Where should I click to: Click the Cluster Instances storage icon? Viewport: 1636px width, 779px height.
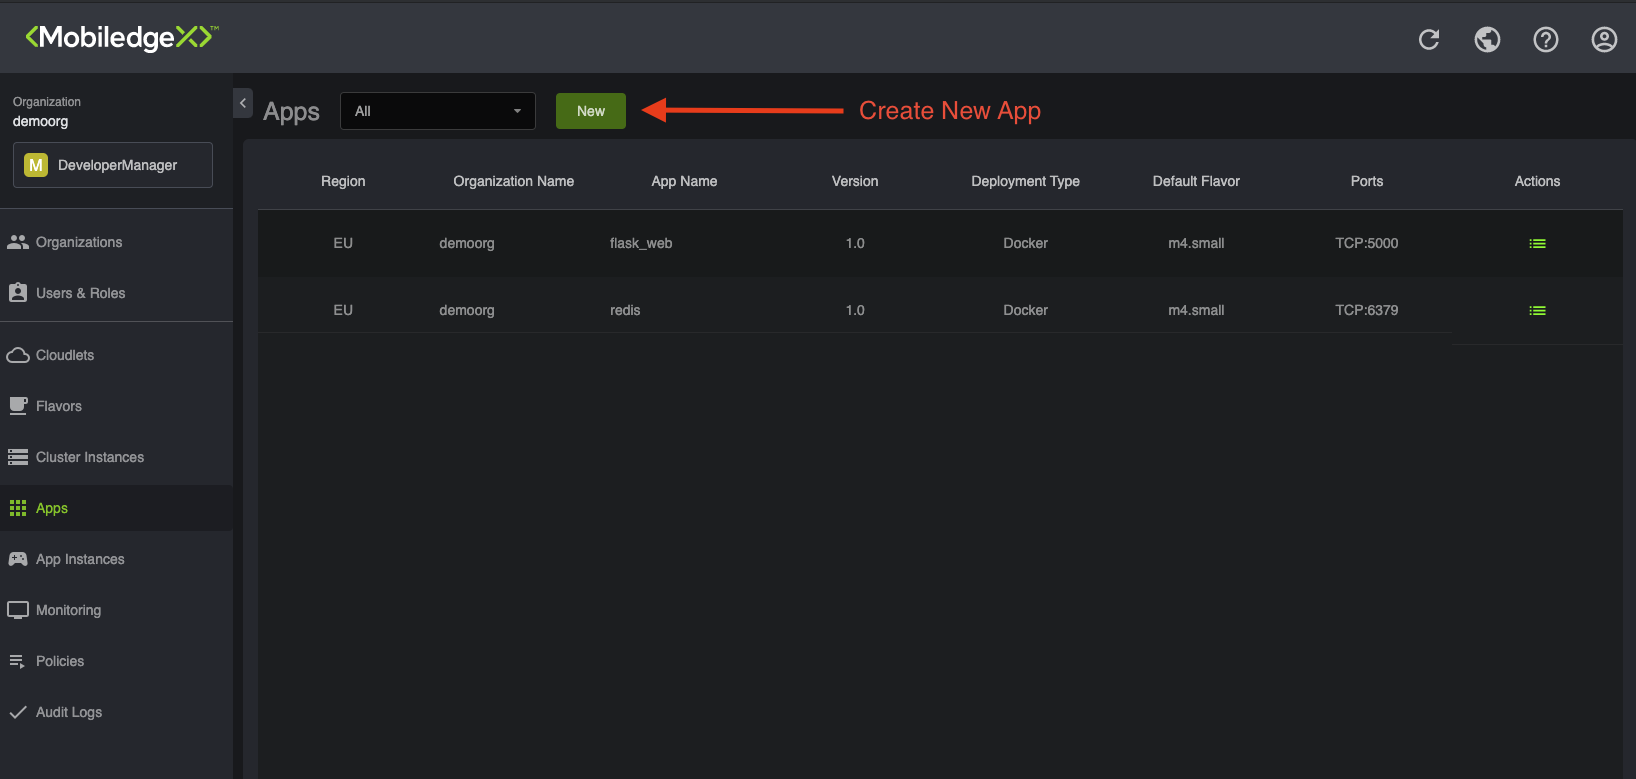point(18,457)
